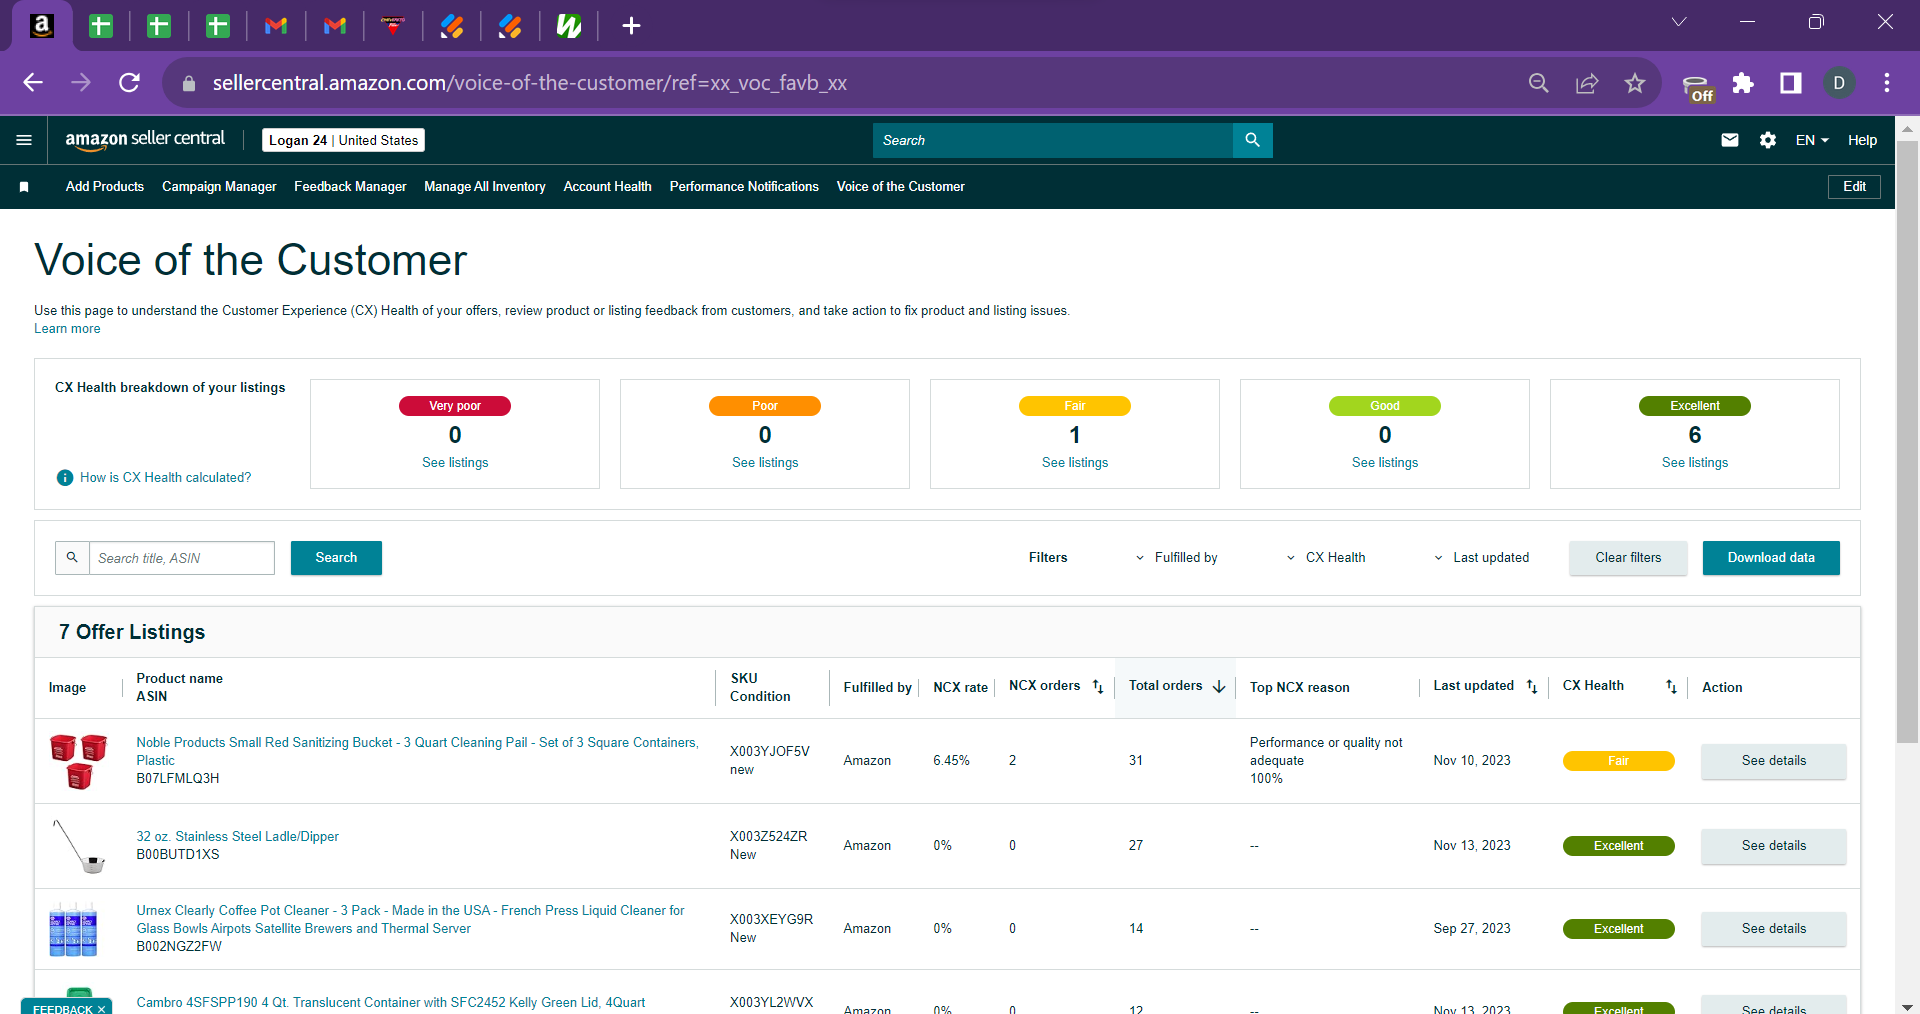Screen dimensions: 1920x1014
Task: Open a new browser tab
Action: coord(631,26)
